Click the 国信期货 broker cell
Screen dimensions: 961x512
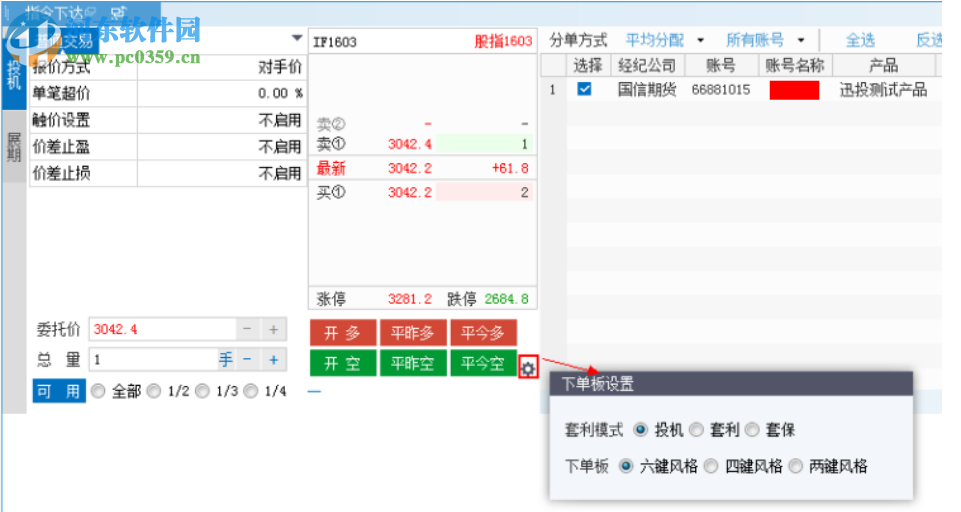point(647,90)
